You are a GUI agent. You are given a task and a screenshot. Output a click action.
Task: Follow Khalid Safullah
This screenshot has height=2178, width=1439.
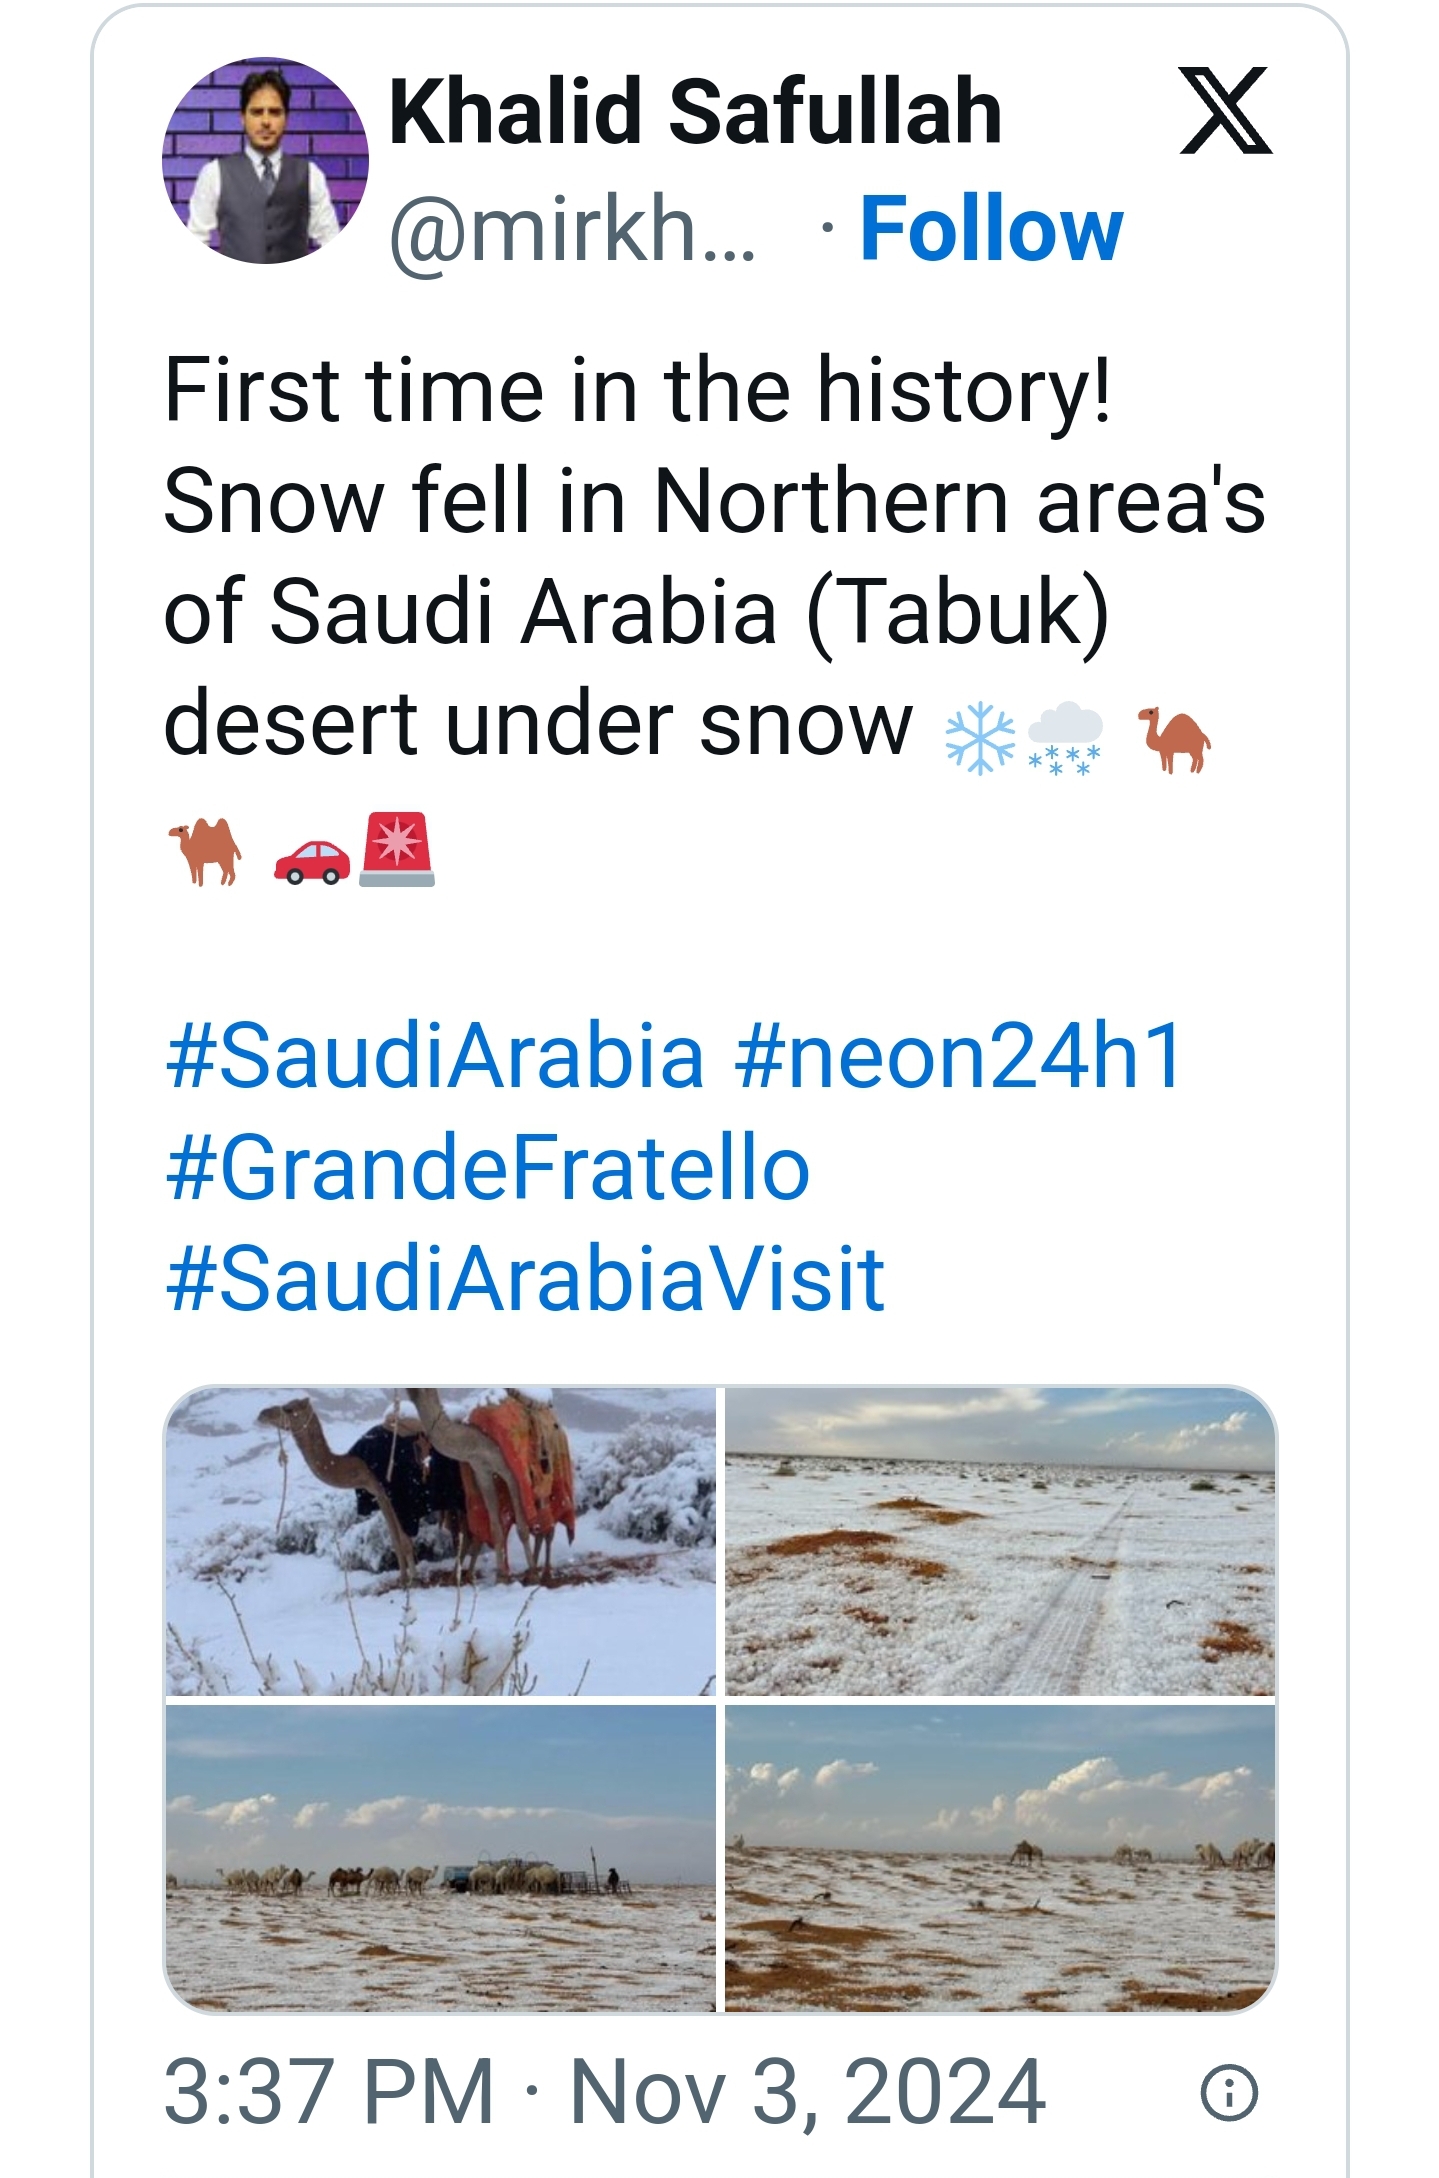(992, 230)
